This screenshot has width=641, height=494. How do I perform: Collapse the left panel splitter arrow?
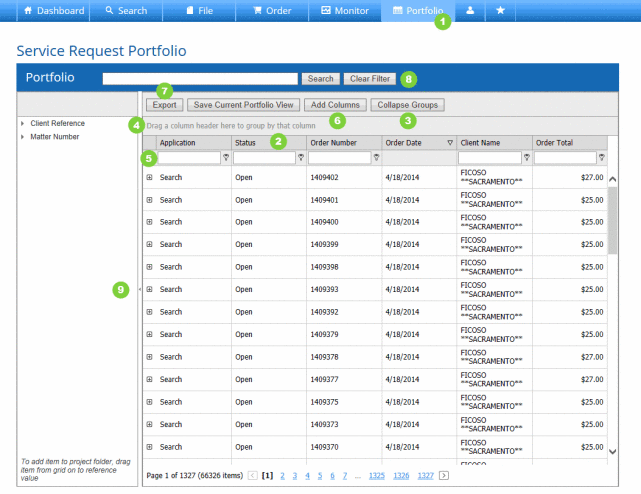pos(140,289)
